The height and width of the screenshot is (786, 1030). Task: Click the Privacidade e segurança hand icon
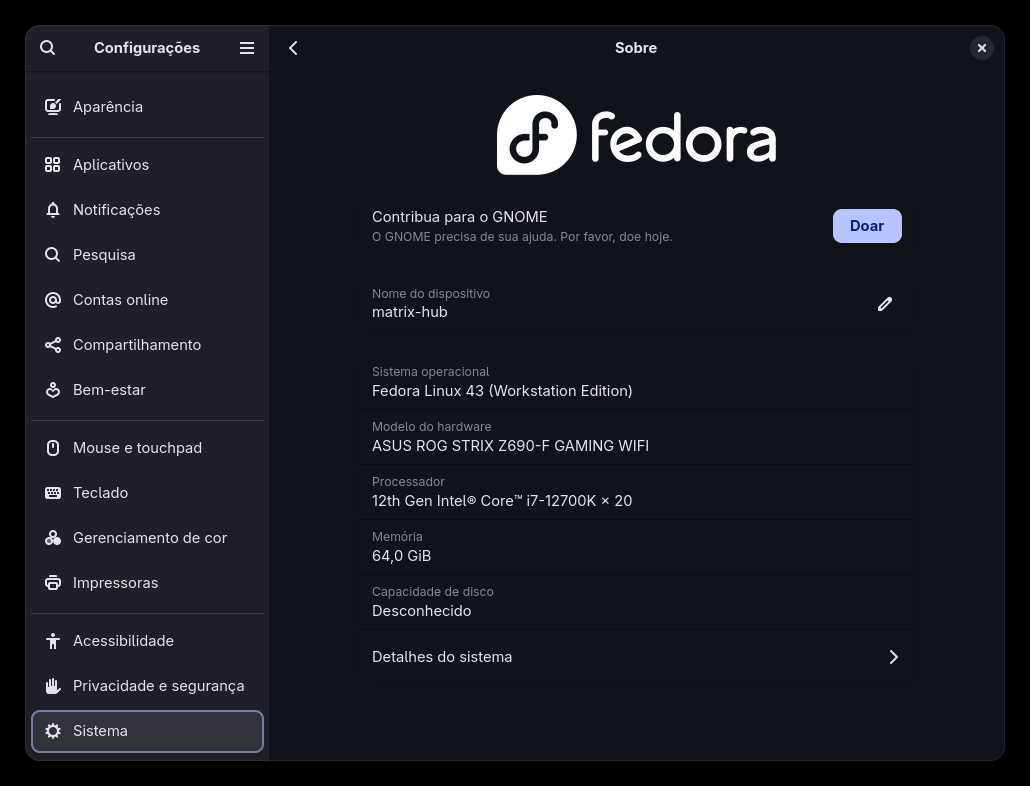tap(53, 686)
